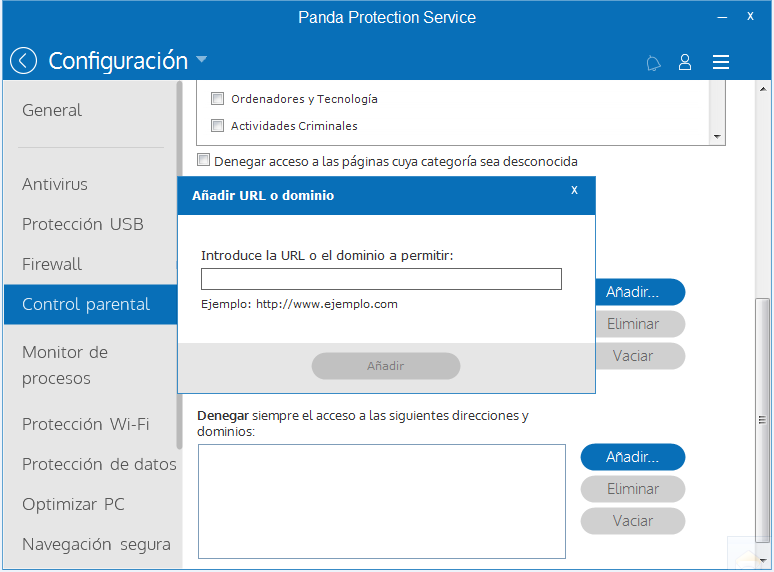The height and width of the screenshot is (572, 774).
Task: Click Añadir beside the denied list
Action: click(x=633, y=457)
